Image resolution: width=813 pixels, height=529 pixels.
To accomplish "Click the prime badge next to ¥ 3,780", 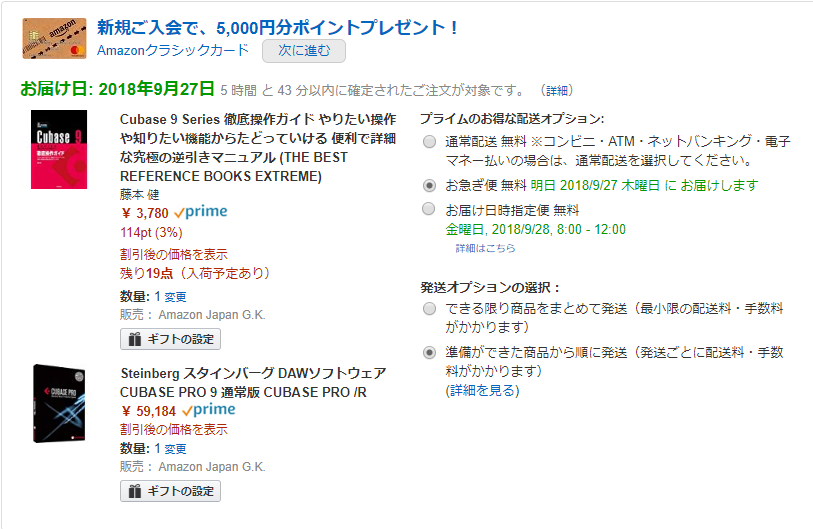I will coord(201,212).
